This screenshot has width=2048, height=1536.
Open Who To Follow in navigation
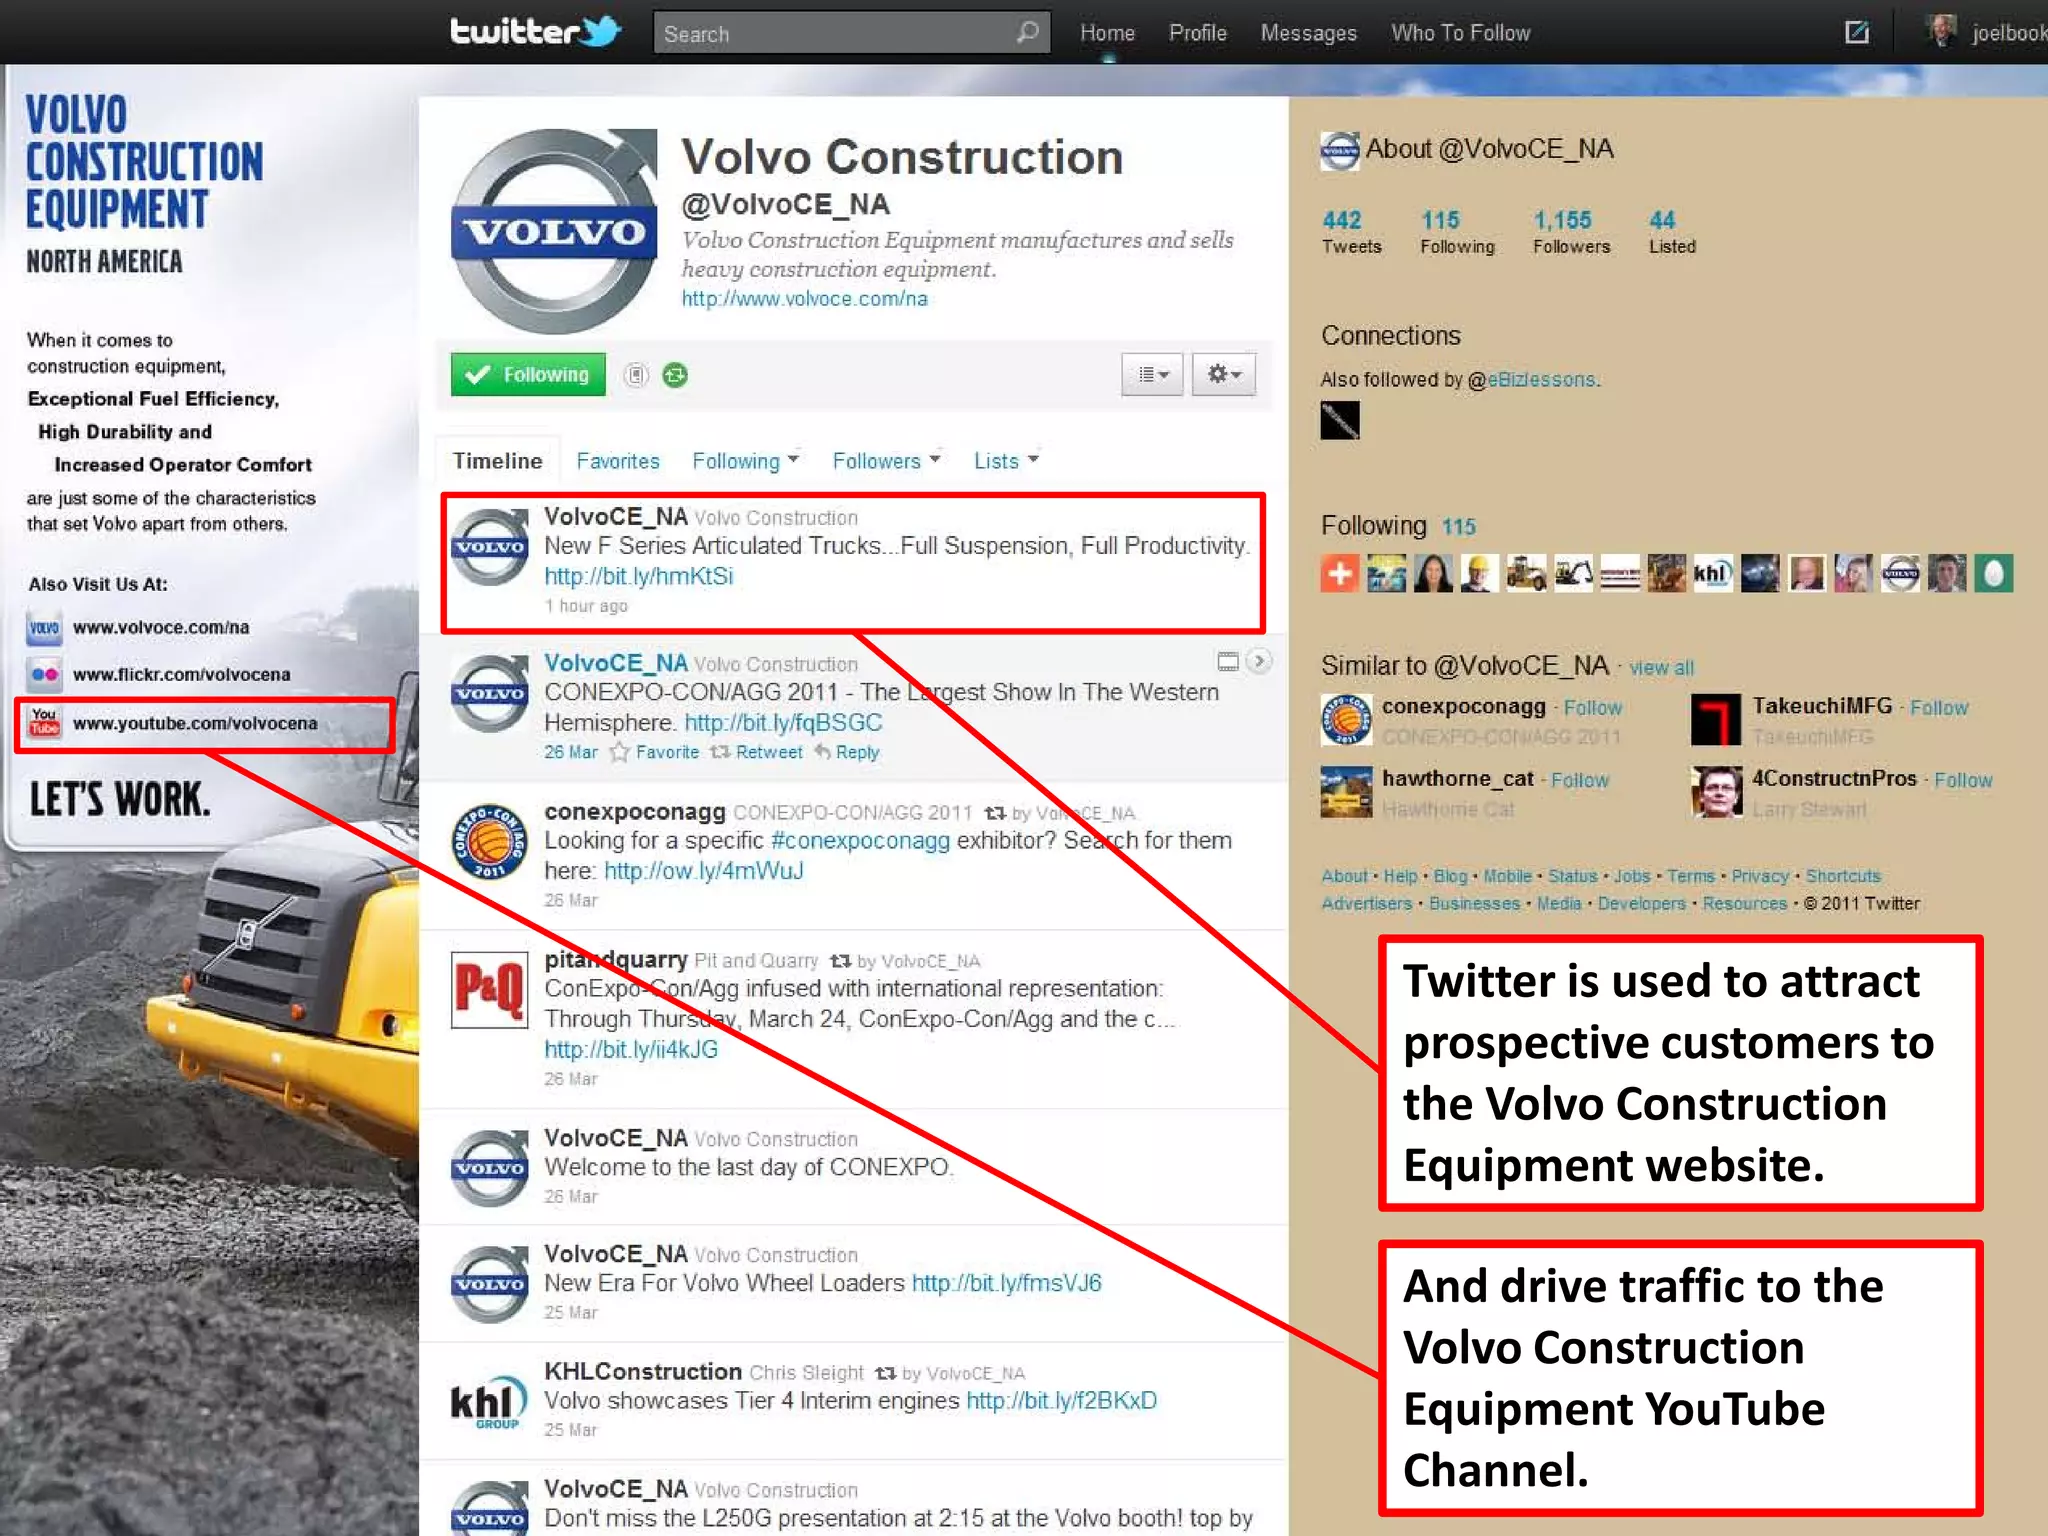click(1460, 33)
